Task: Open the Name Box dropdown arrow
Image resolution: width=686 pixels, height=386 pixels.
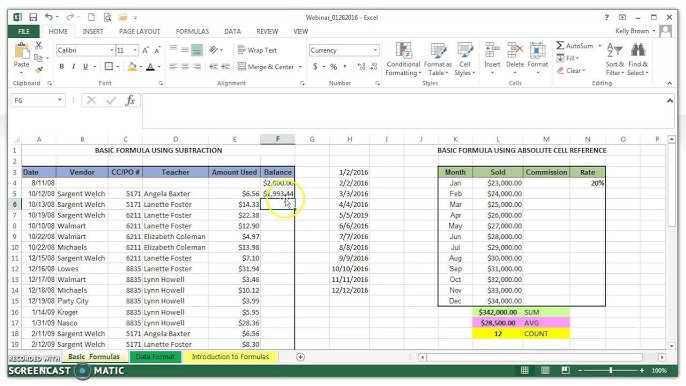Action: (x=60, y=101)
